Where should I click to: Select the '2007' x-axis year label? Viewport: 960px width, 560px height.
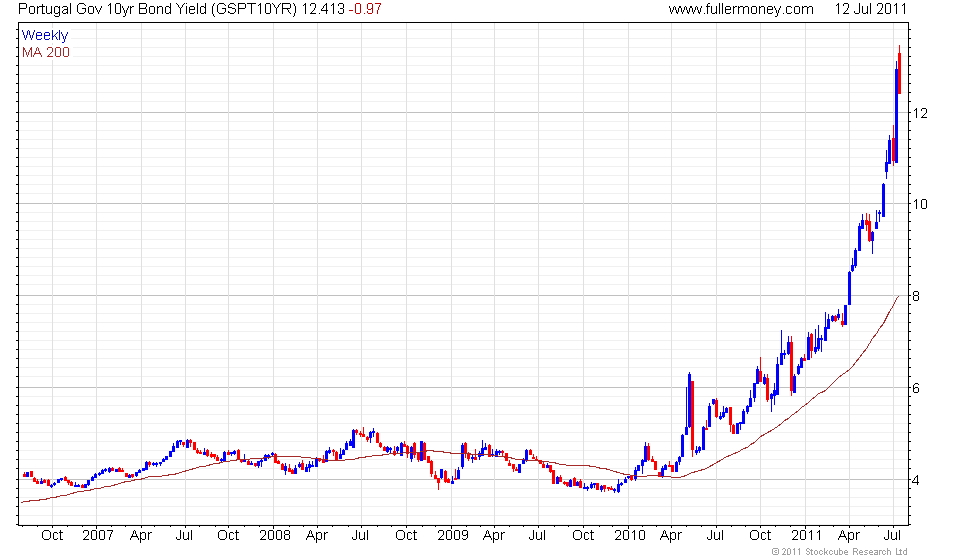98,535
